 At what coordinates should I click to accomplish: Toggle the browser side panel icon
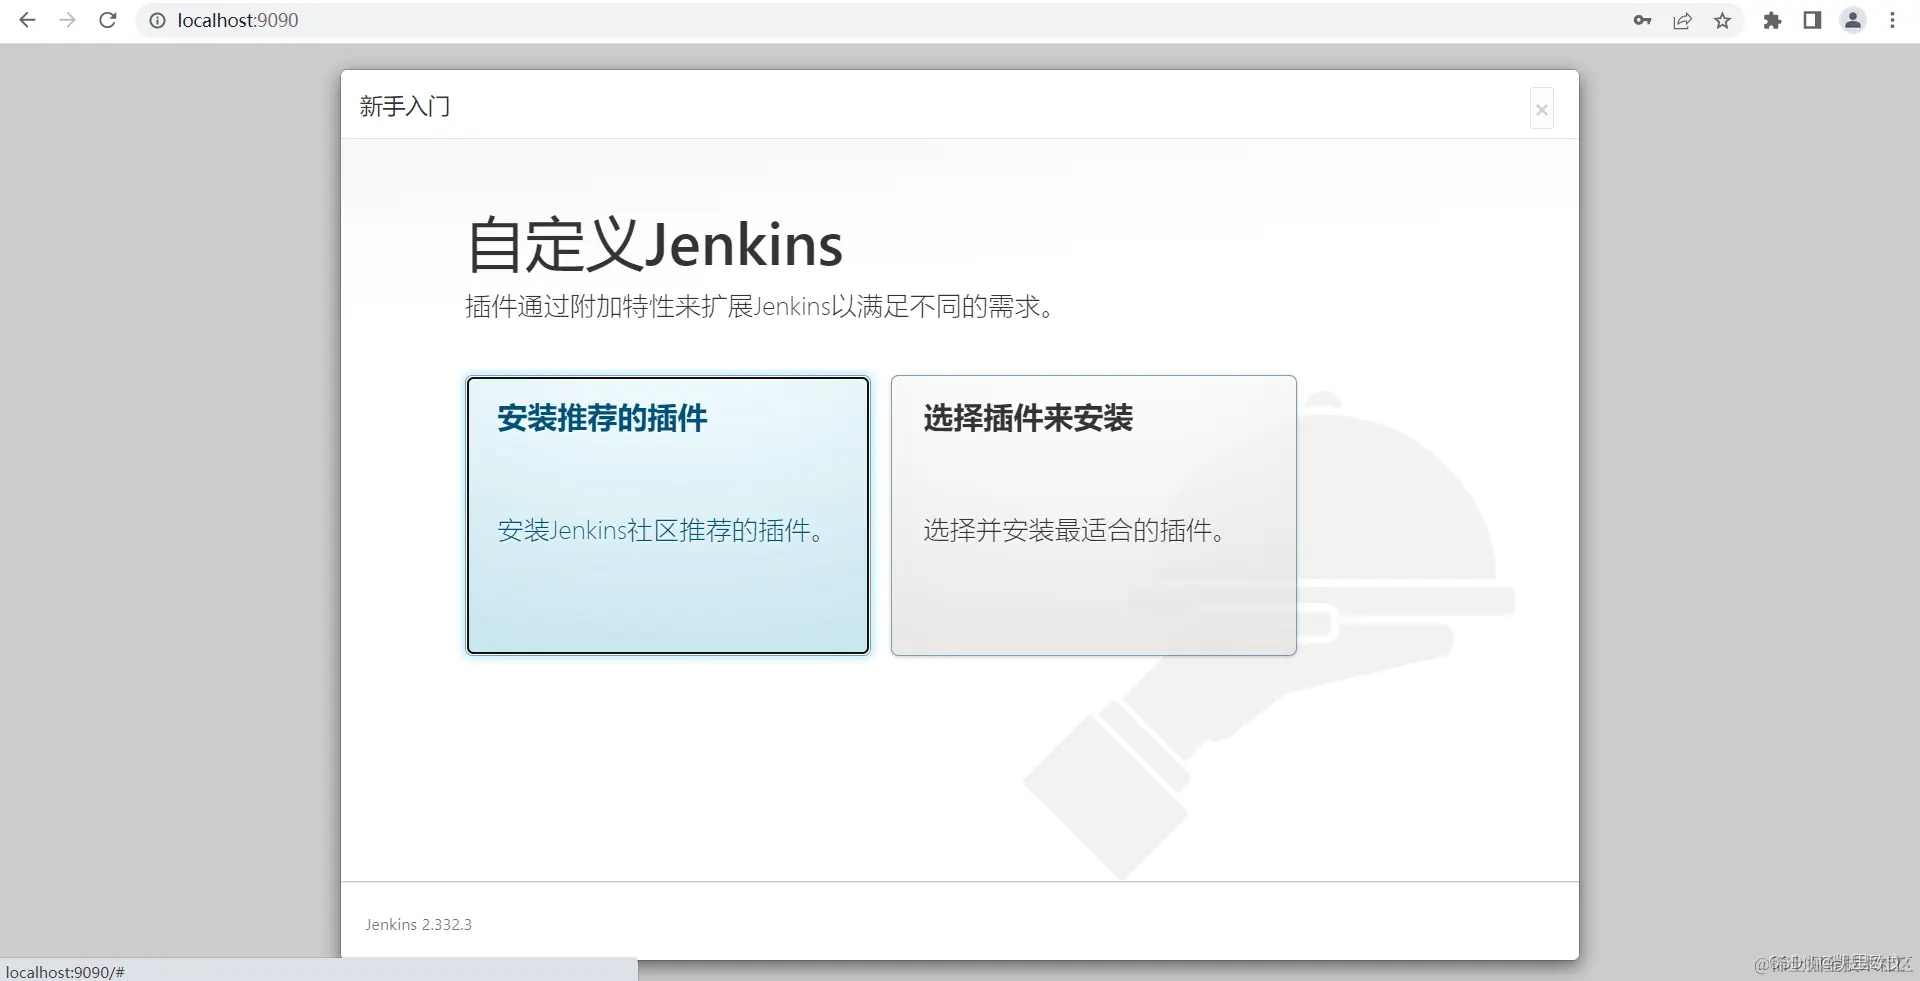(1812, 20)
